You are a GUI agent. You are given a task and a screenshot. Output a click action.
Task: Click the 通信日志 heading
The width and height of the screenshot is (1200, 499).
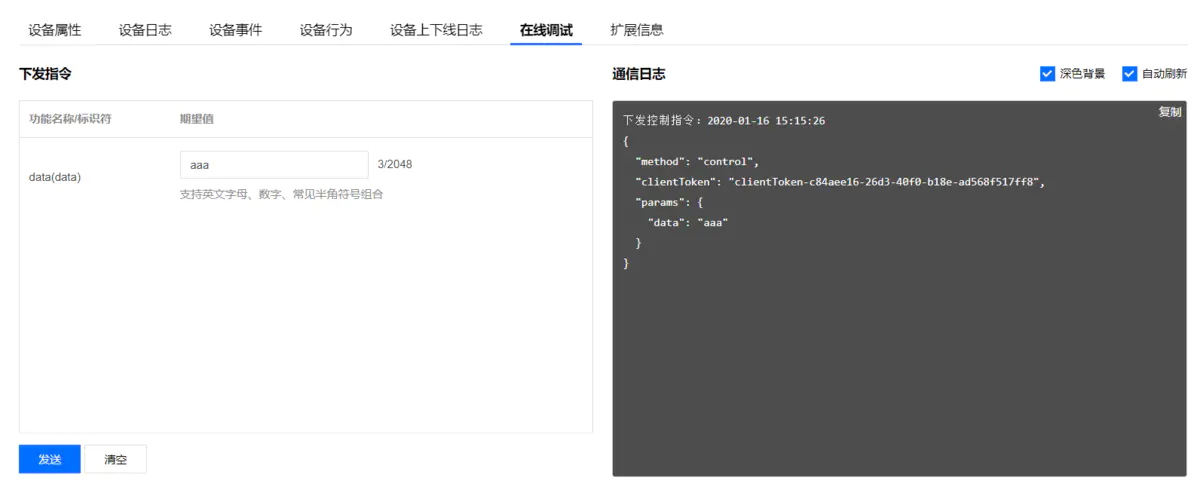639,74
